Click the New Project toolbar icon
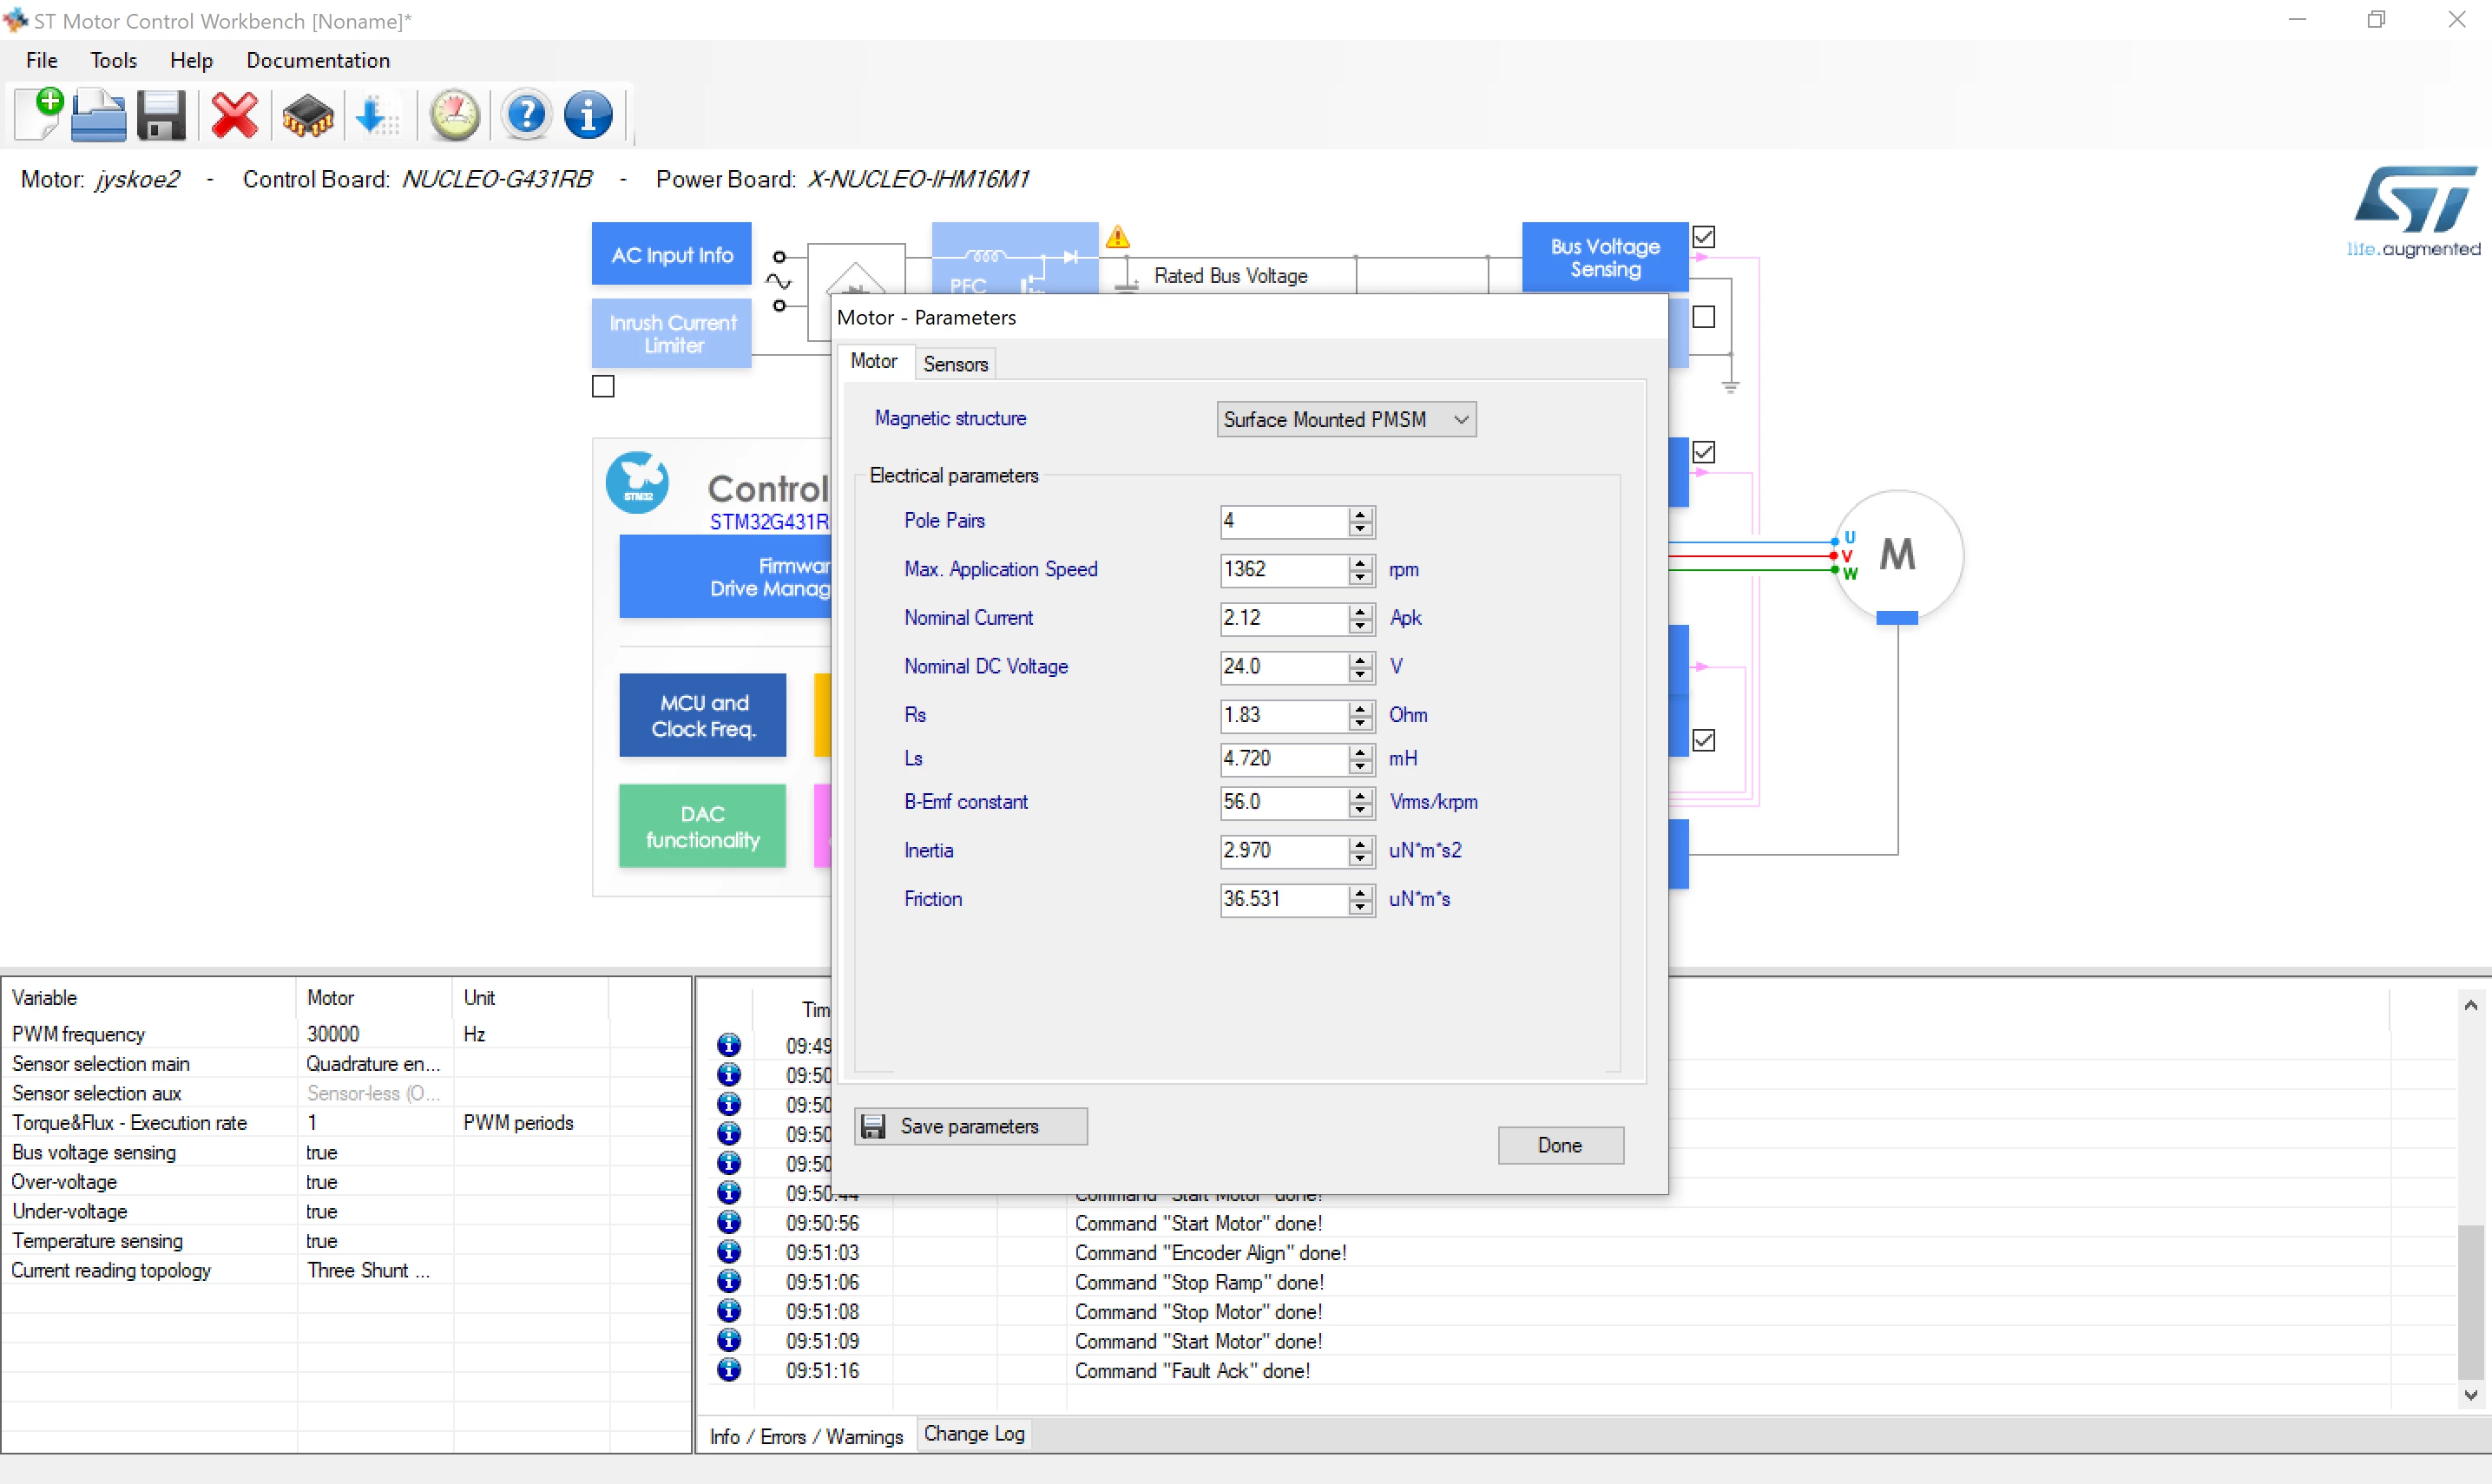This screenshot has height=1484, width=2492. [38, 114]
